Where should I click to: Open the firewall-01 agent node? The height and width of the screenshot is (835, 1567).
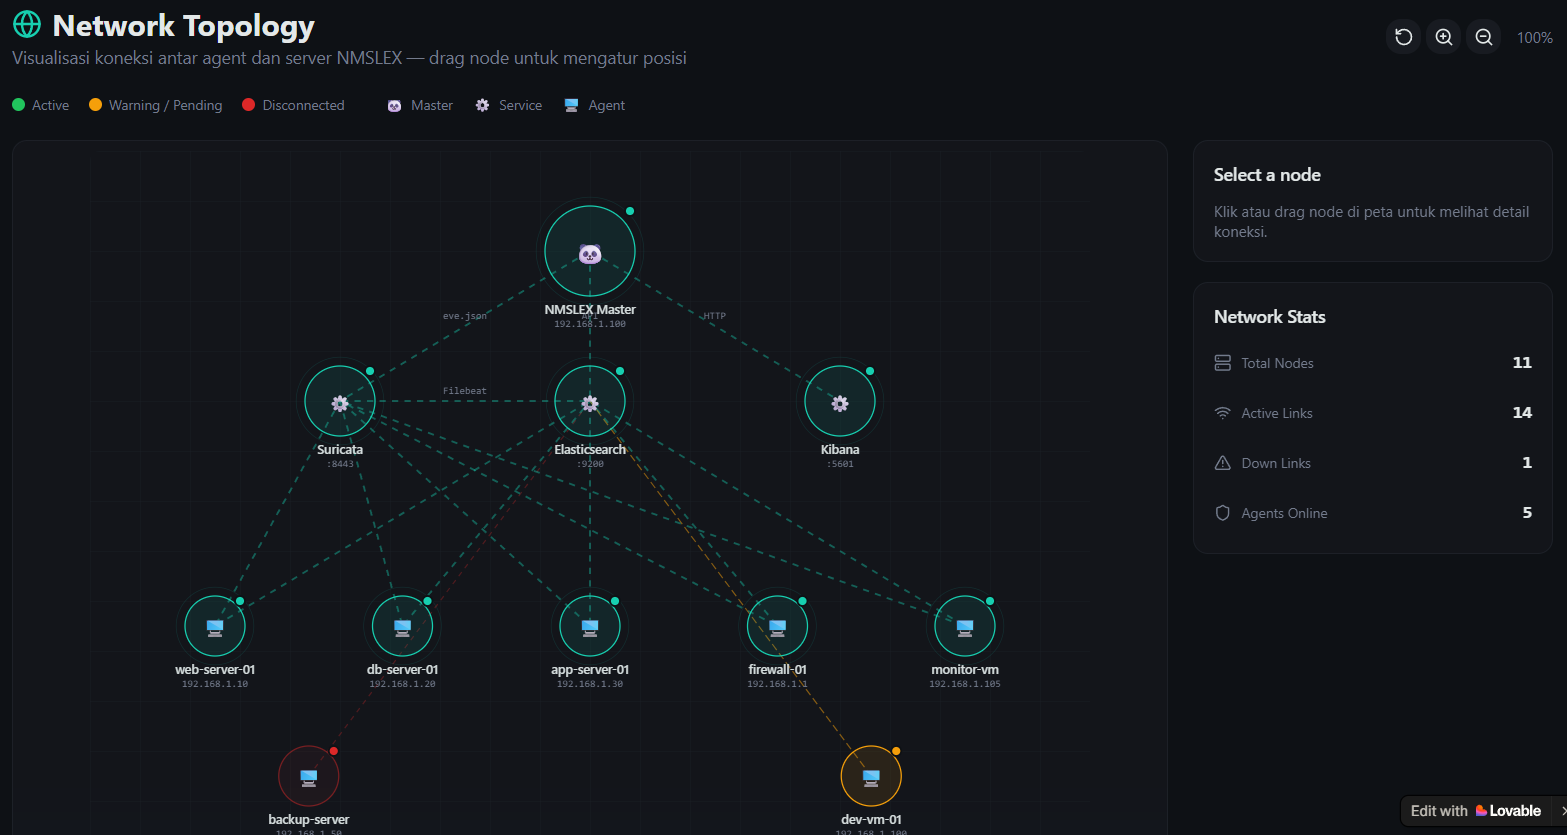point(778,625)
